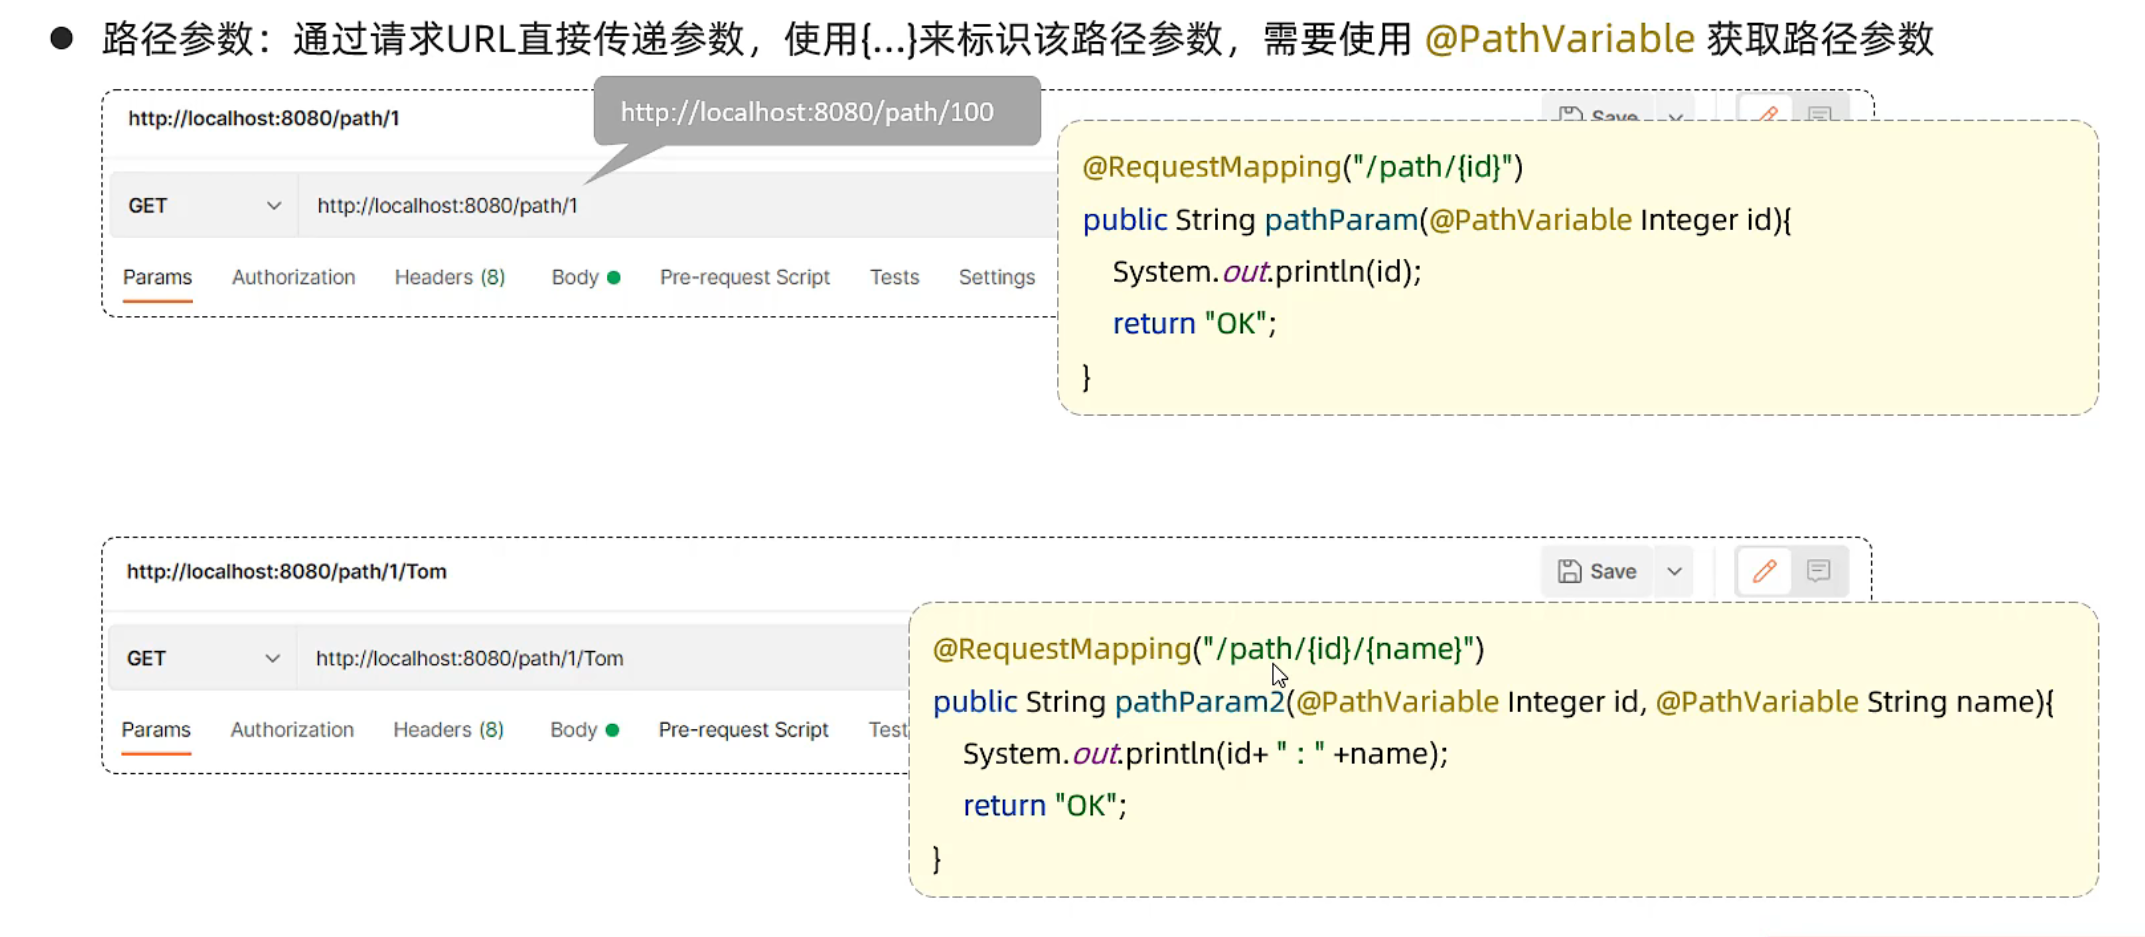Open Headers (8) tab in the path/1 request
Screen dimensions: 2145x937
[450, 278]
